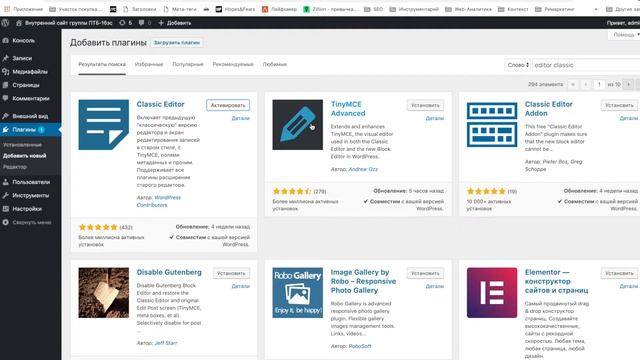Click the Страницы pages icon
This screenshot has height=360, width=640.
[6, 85]
